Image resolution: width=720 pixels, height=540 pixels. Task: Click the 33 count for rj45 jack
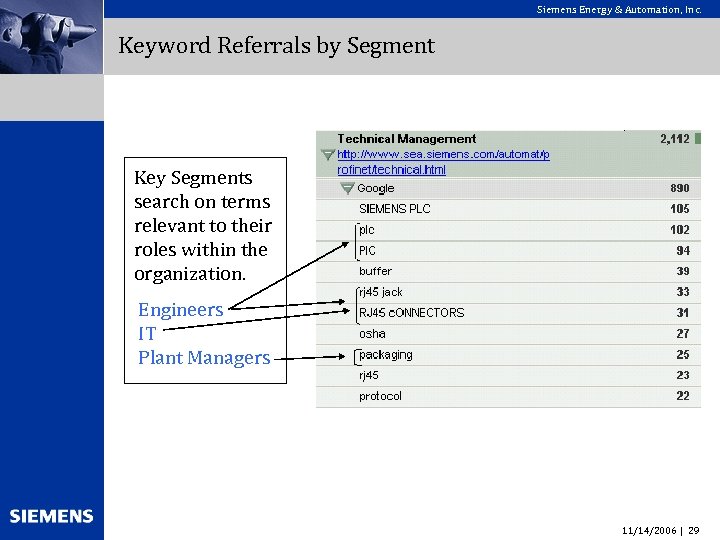pos(683,292)
